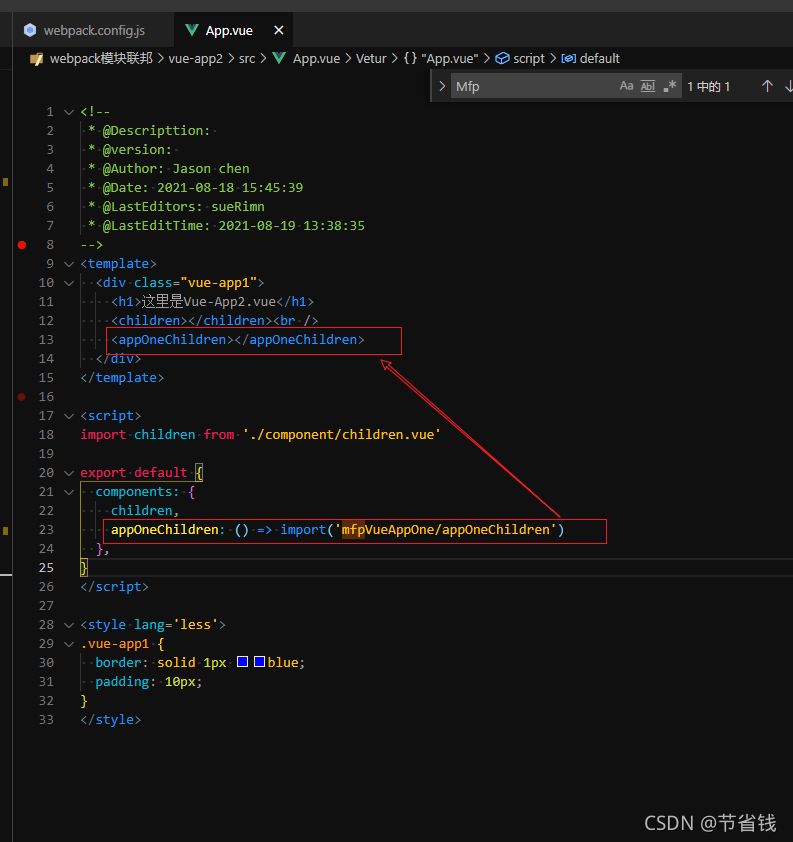Click the @Date: 2021-08-18 15:45:39 comment
This screenshot has height=842, width=793.
(x=203, y=187)
